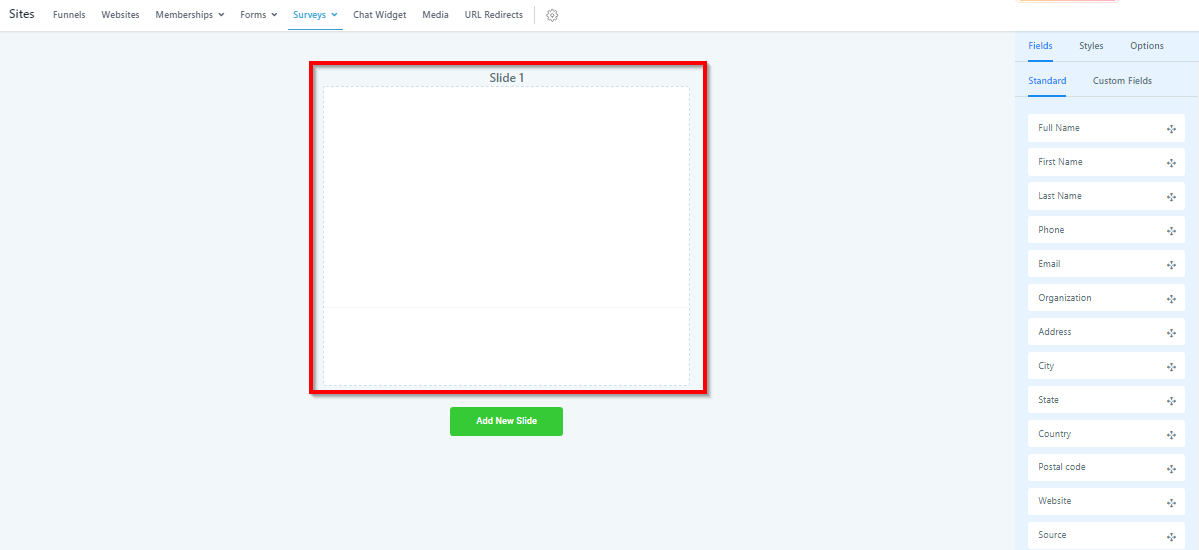Expand the Memberships dropdown menu
Image resolution: width=1199 pixels, height=550 pixels.
pyautogui.click(x=189, y=15)
